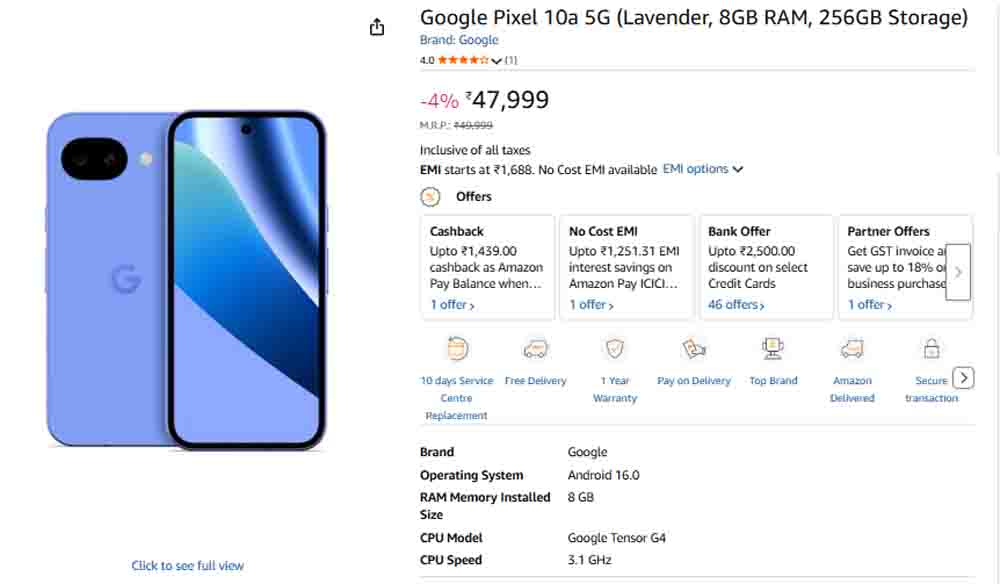Viewport: 1000px width, 584px height.
Task: Expand the EMI options dropdown
Action: click(x=702, y=169)
